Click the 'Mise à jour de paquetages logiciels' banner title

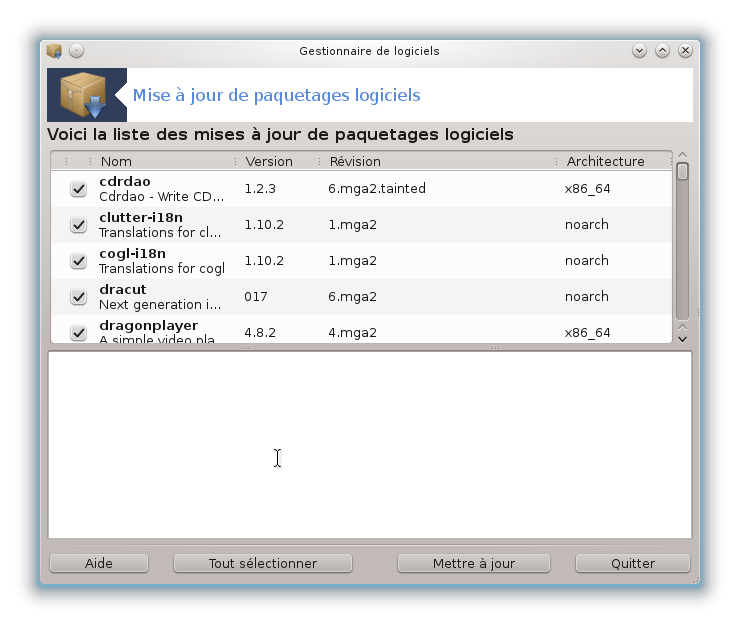click(x=277, y=95)
